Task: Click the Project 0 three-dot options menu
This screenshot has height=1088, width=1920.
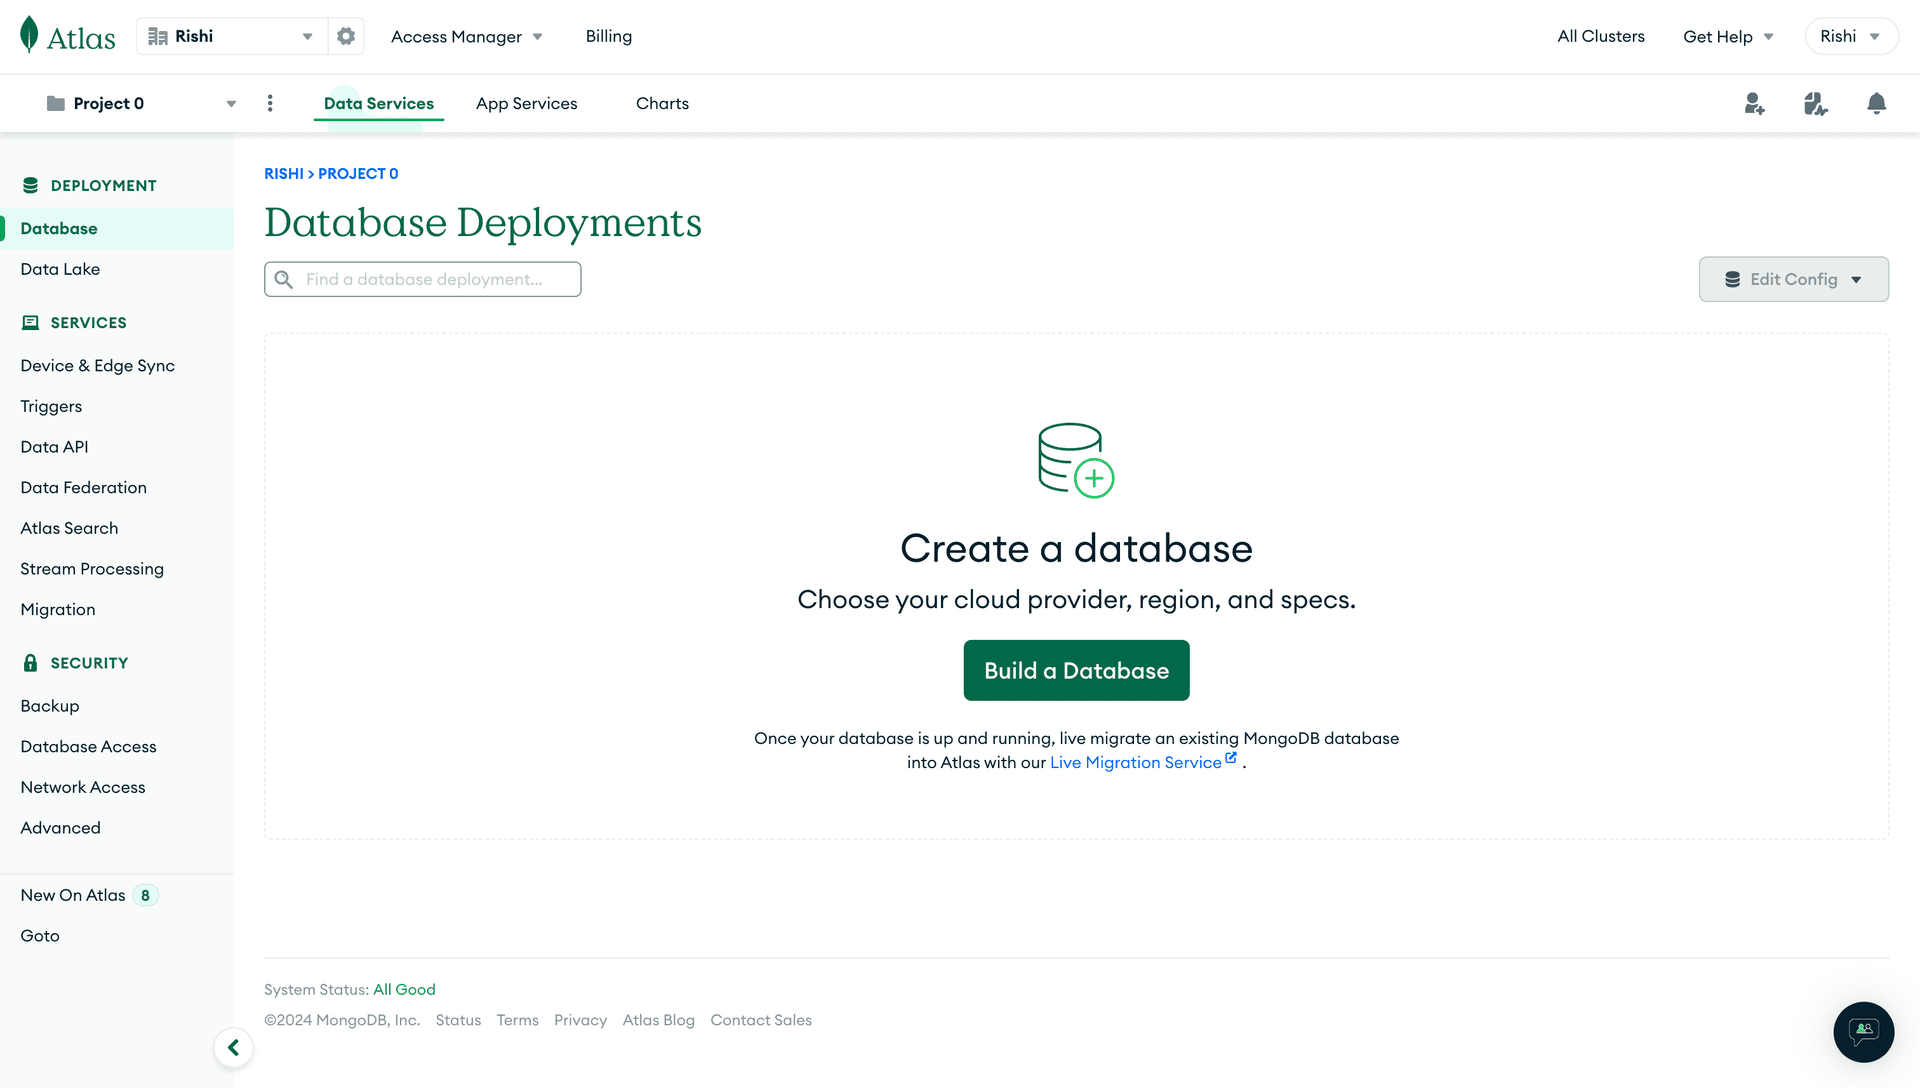Action: 270,103
